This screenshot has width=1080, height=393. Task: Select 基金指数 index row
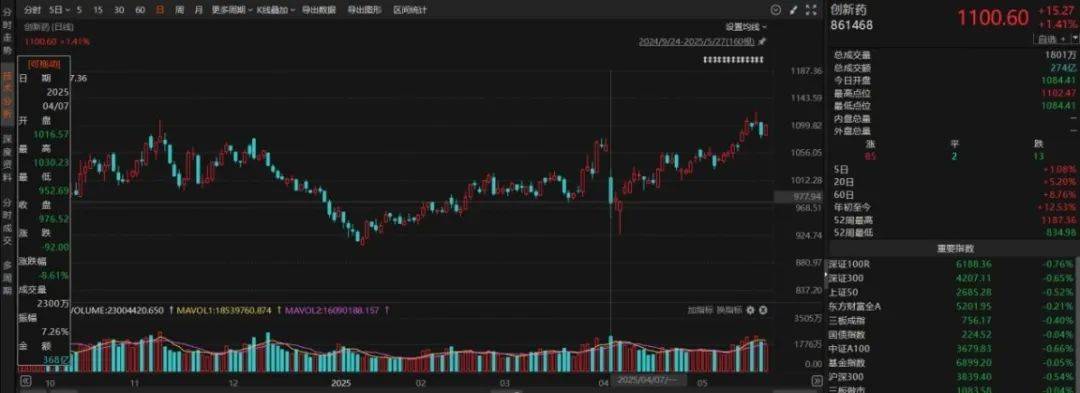[x=953, y=362]
